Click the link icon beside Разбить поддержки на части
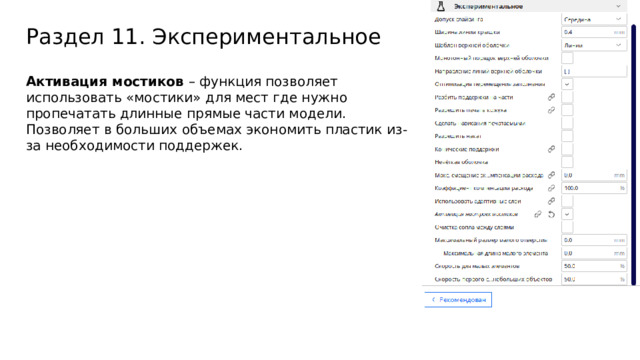This screenshot has height=360, width=640. tap(551, 97)
